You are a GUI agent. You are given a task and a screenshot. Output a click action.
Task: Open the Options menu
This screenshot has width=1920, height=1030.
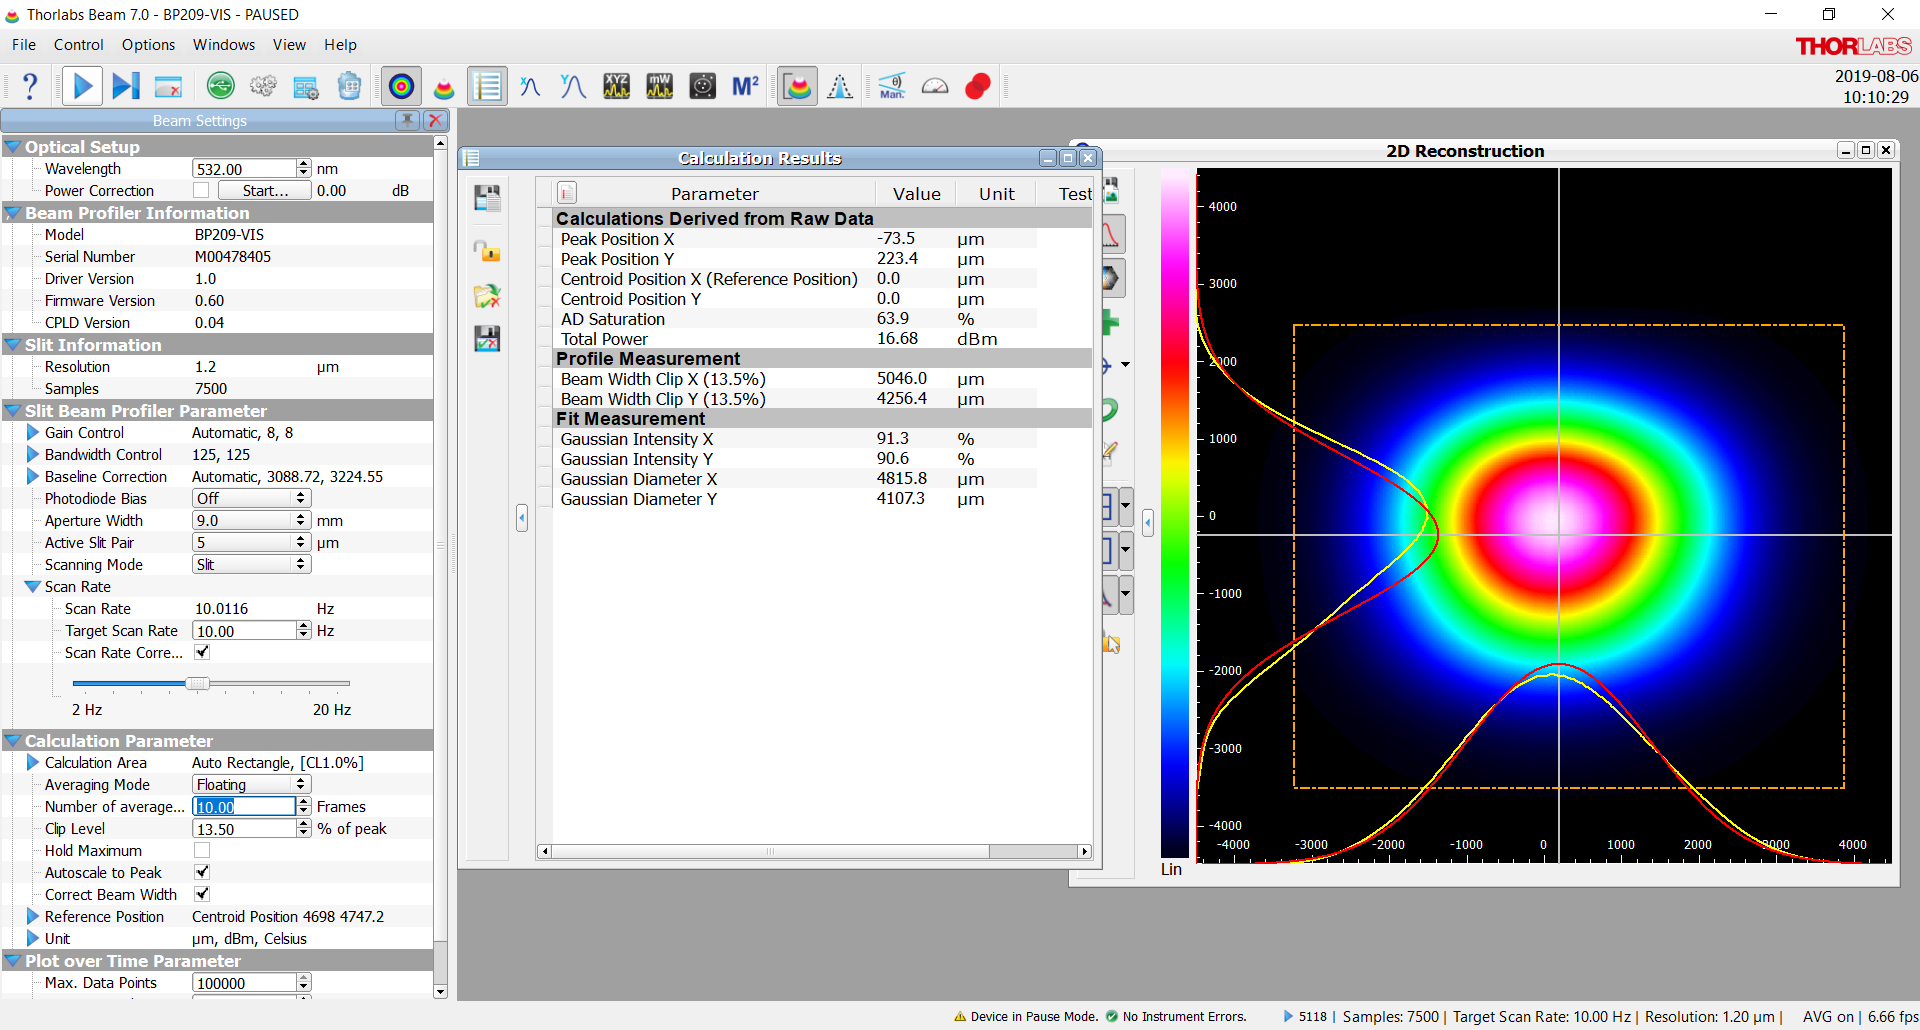148,45
